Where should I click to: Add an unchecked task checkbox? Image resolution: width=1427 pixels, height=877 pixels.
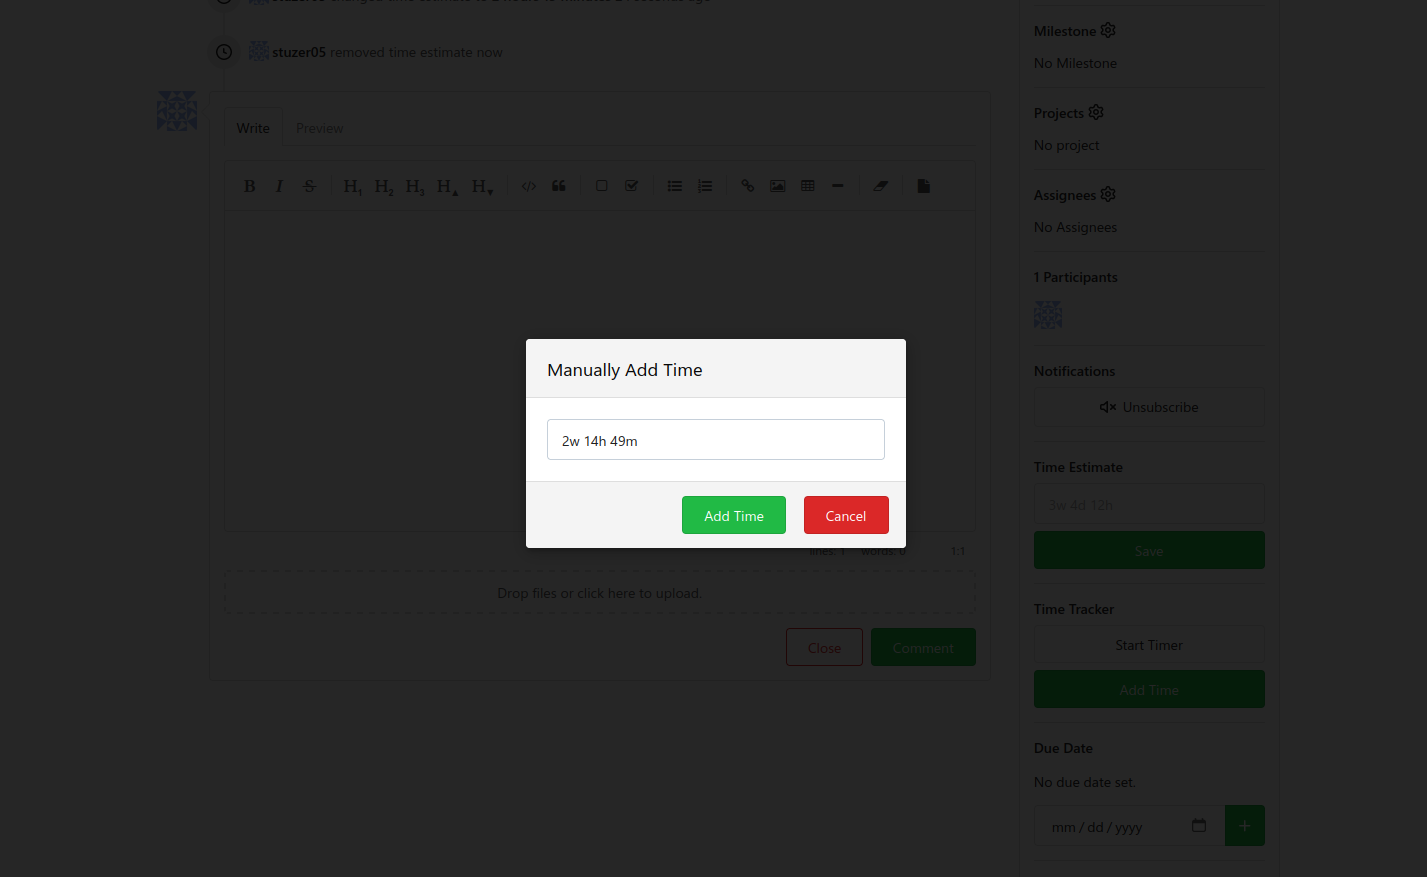coord(602,186)
